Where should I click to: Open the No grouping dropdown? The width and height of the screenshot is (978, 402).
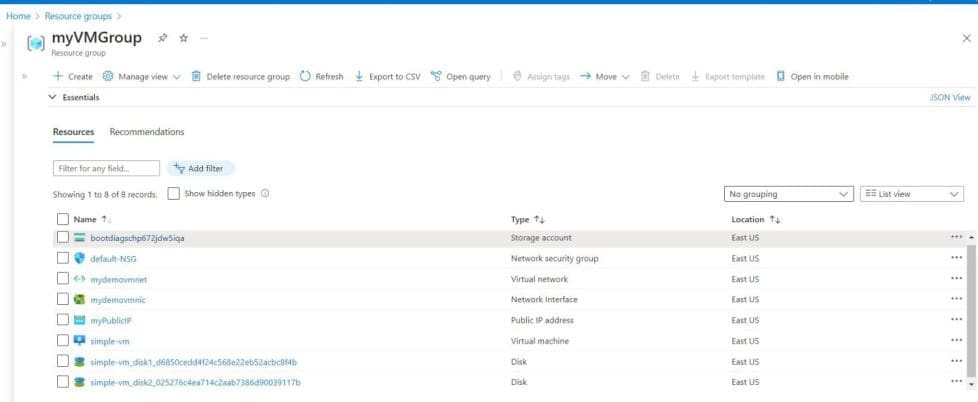click(788, 194)
